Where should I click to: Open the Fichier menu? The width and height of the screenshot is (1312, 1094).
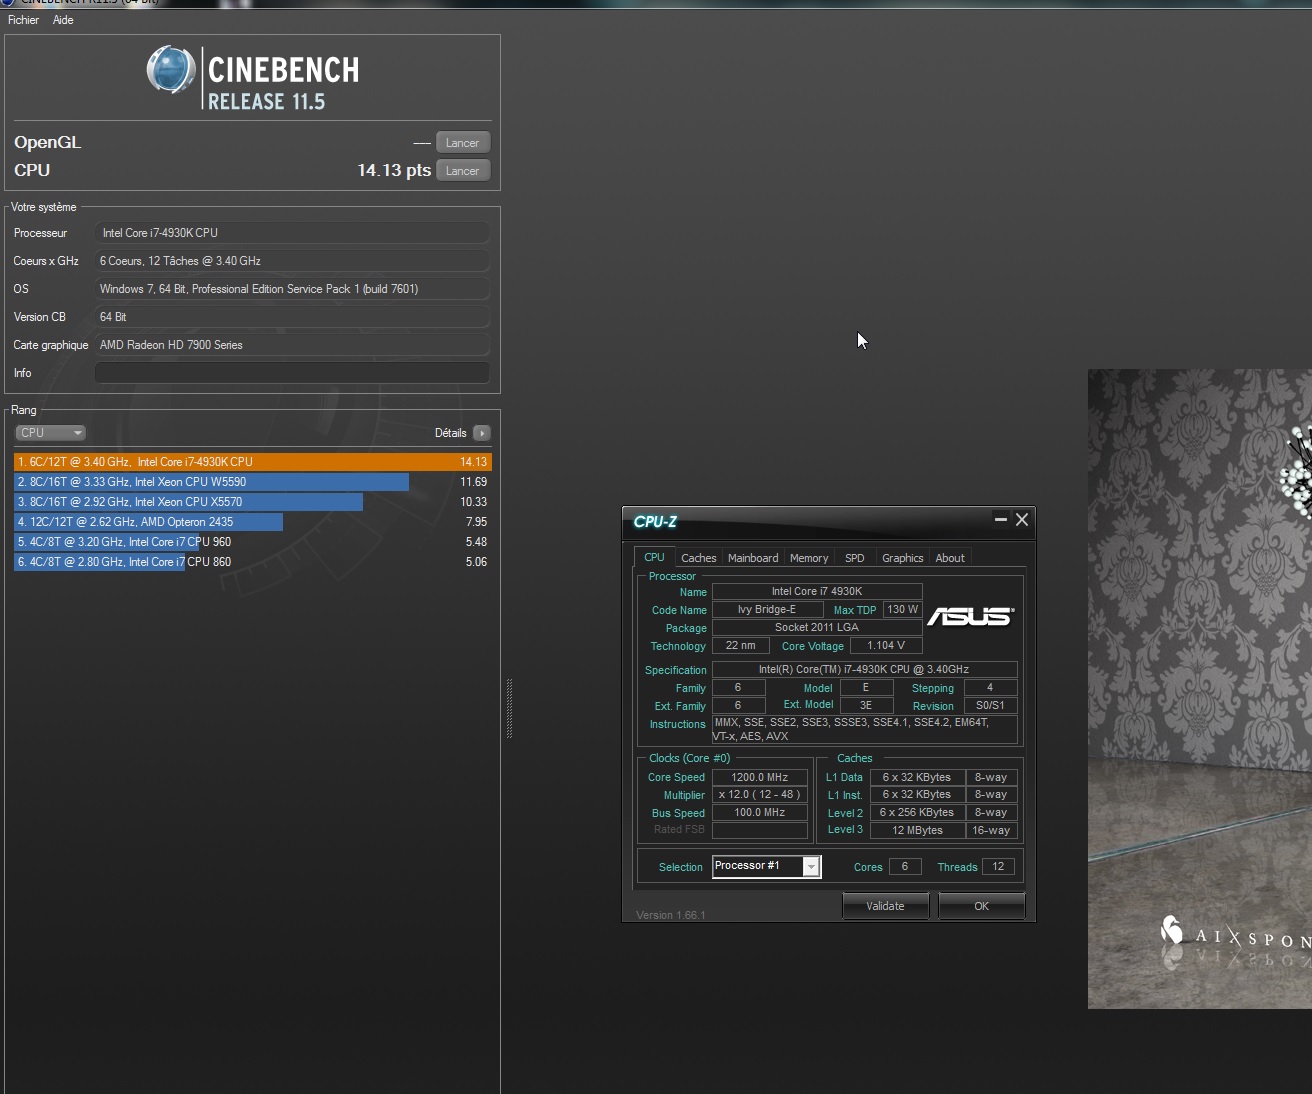(x=23, y=20)
